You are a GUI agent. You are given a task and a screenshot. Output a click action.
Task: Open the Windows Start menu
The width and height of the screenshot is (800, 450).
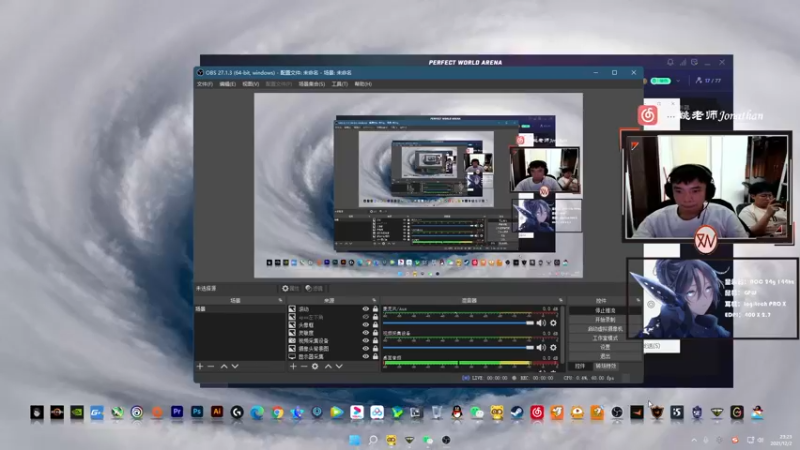pyautogui.click(x=354, y=440)
